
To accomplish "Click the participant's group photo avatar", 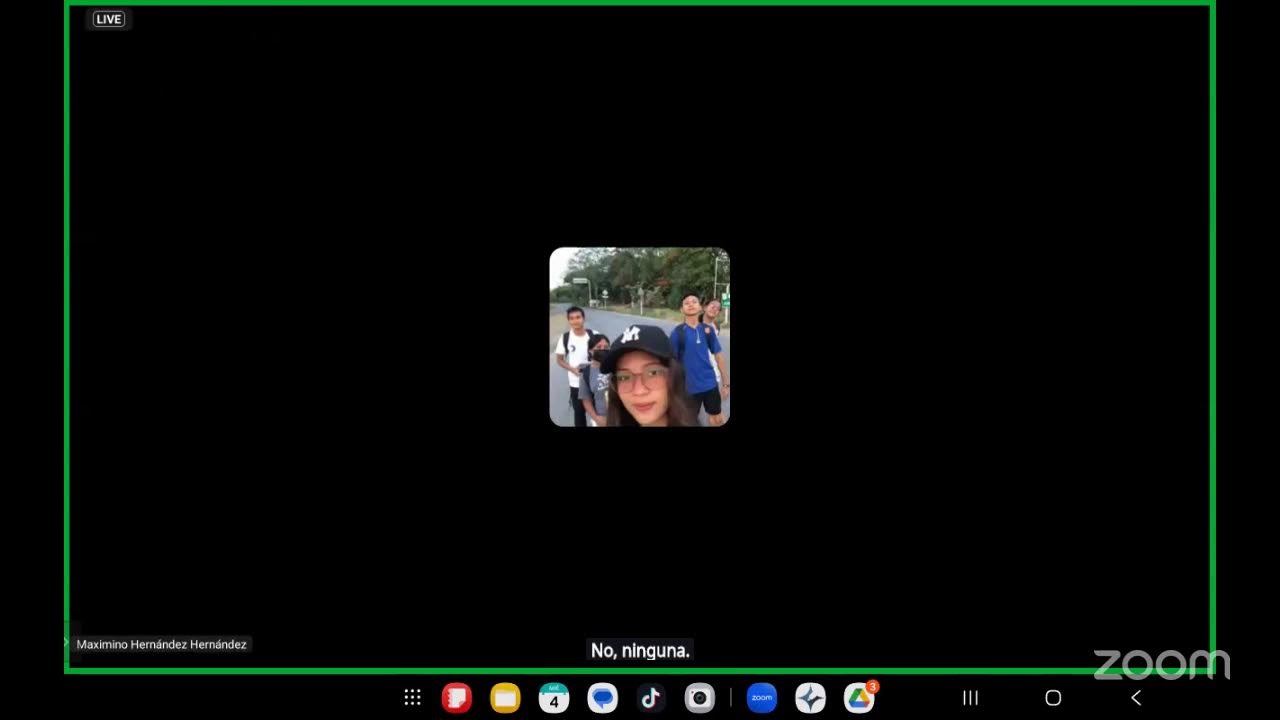I will 640,337.
